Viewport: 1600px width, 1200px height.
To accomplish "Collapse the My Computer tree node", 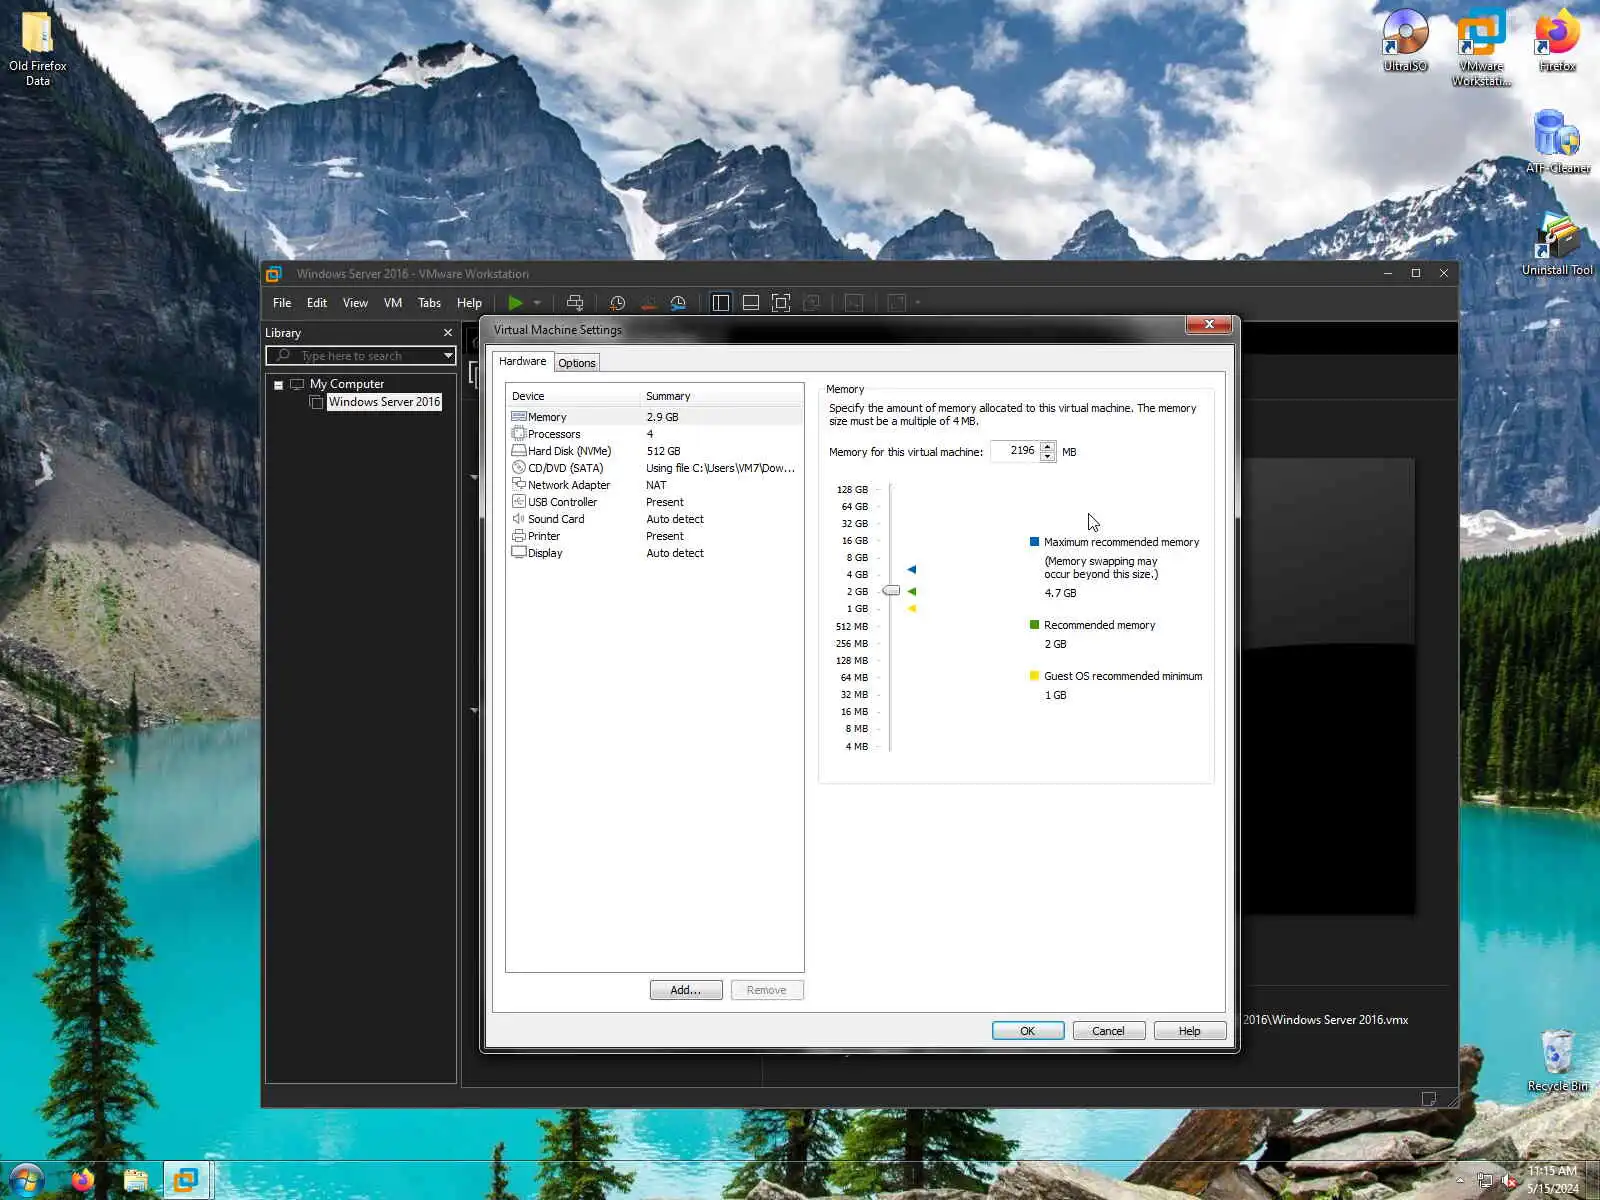I will [x=279, y=385].
